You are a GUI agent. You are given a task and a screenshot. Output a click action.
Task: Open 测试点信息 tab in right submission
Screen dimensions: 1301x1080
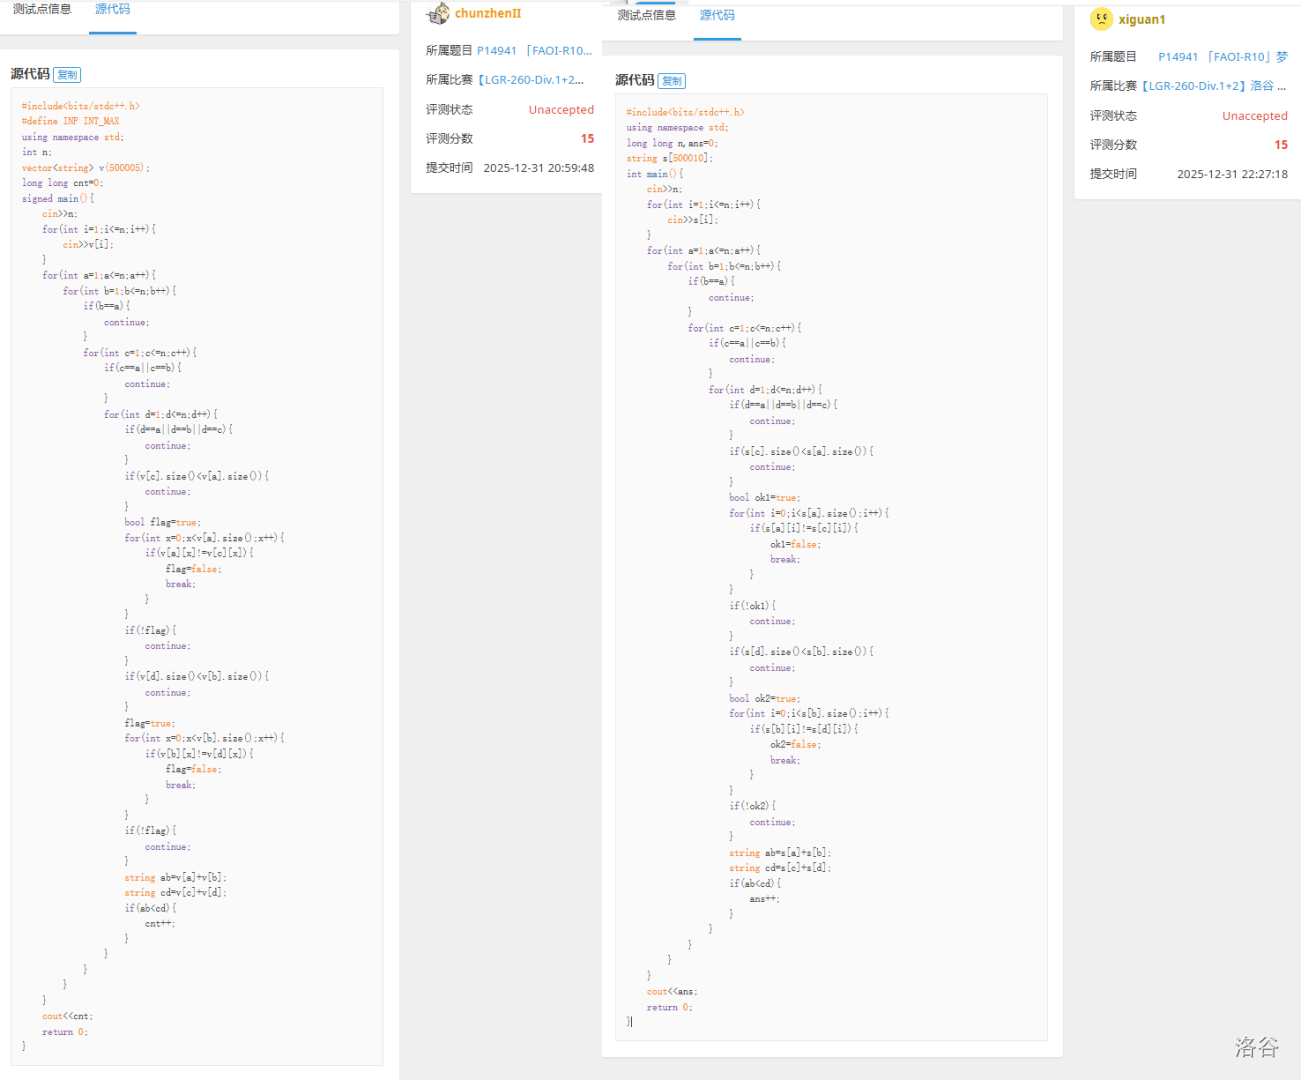[646, 15]
